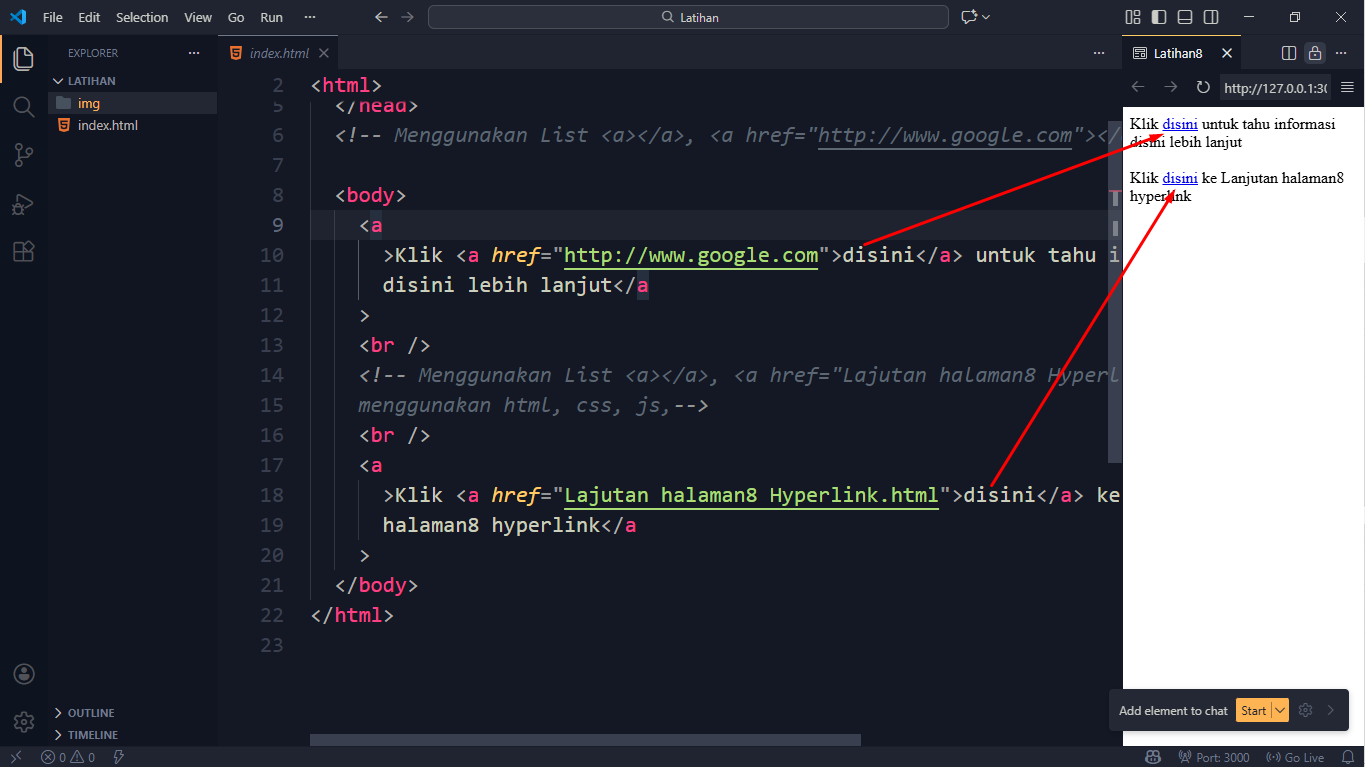Click Go Live in the status bar
This screenshot has height=767, width=1365.
pyautogui.click(x=1295, y=757)
